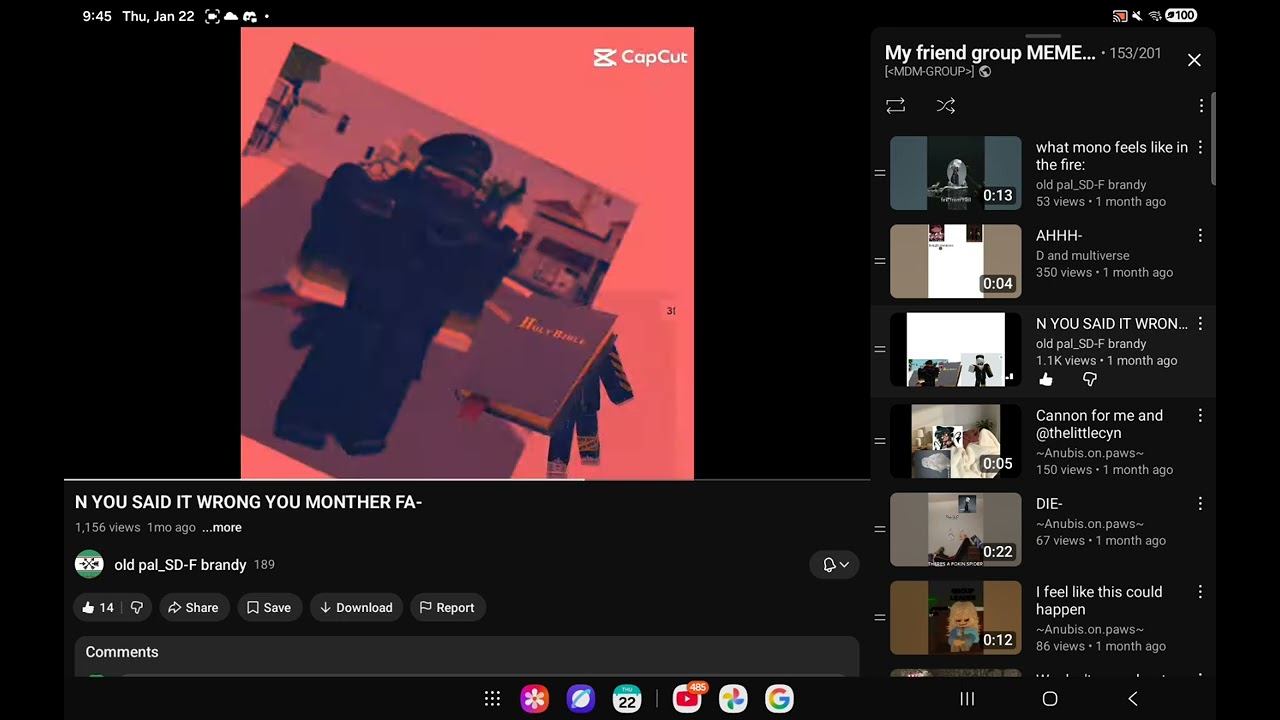Expand description via '...more'

click(x=222, y=528)
